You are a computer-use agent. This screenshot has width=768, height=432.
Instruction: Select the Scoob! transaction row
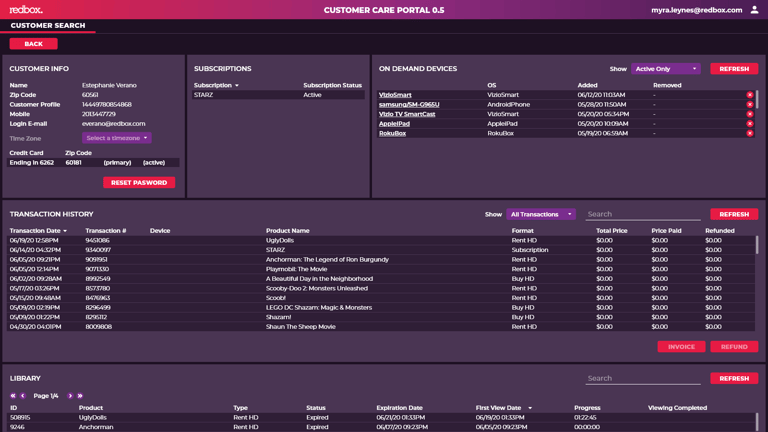point(381,298)
